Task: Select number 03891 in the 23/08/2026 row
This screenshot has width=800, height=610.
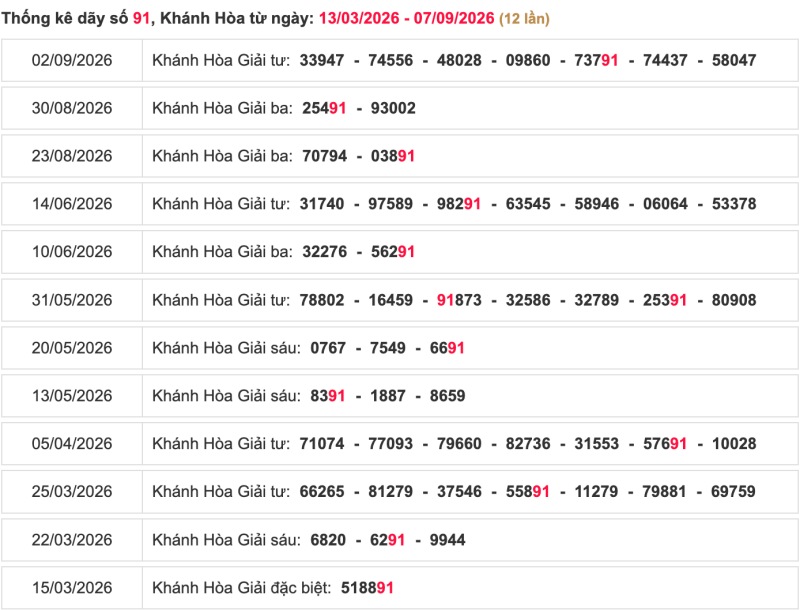Action: click(392, 156)
